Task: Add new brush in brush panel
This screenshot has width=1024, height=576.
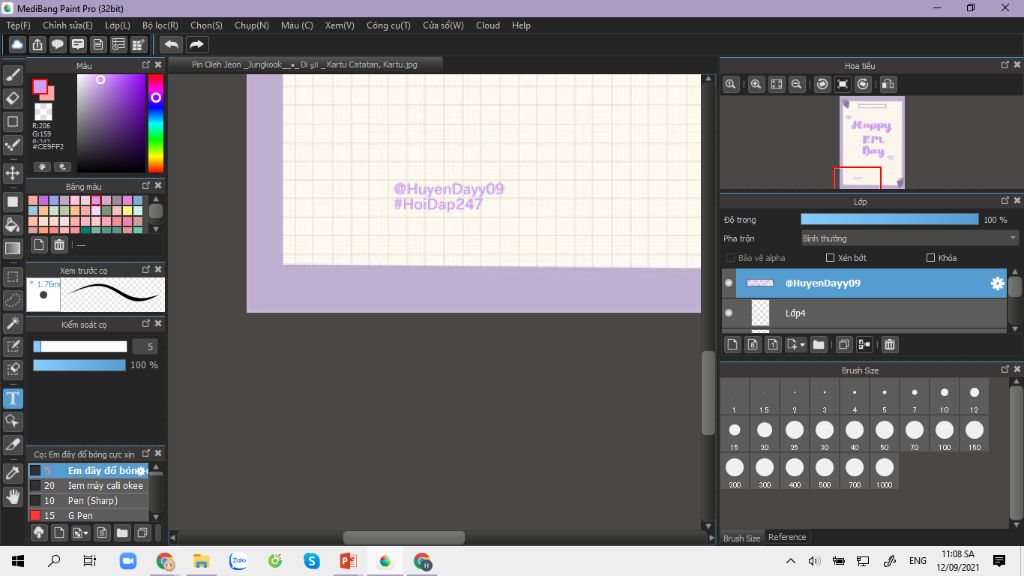Action: pyautogui.click(x=59, y=533)
